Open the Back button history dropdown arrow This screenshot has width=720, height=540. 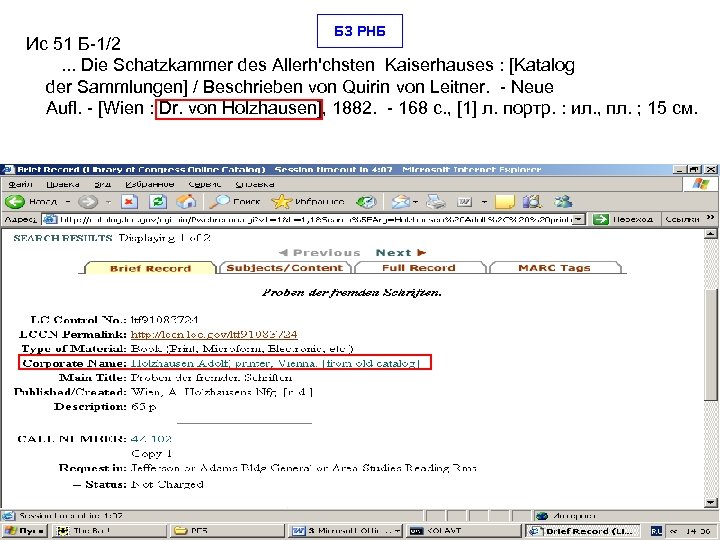(x=68, y=202)
